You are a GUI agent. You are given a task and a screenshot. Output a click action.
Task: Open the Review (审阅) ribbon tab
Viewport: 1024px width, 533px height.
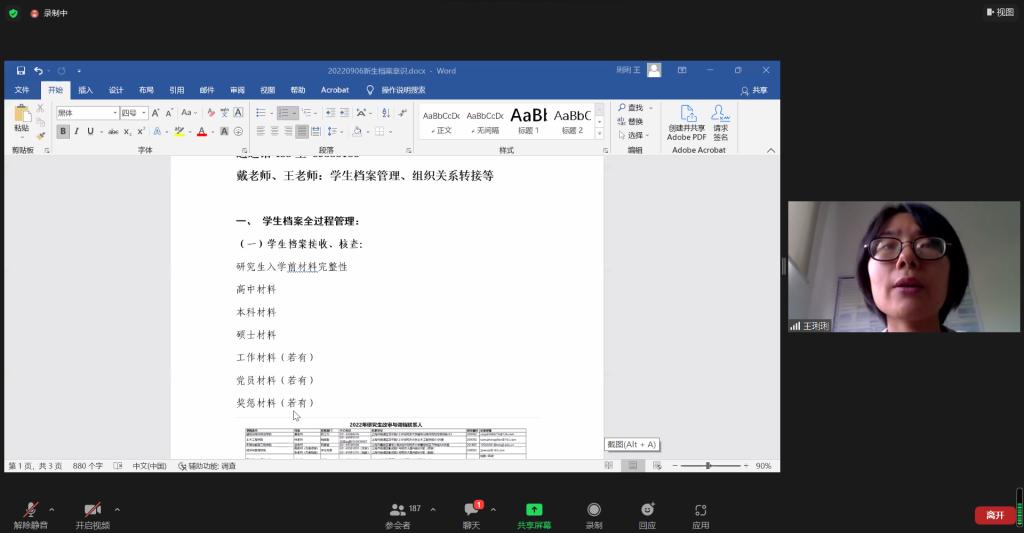click(x=237, y=90)
